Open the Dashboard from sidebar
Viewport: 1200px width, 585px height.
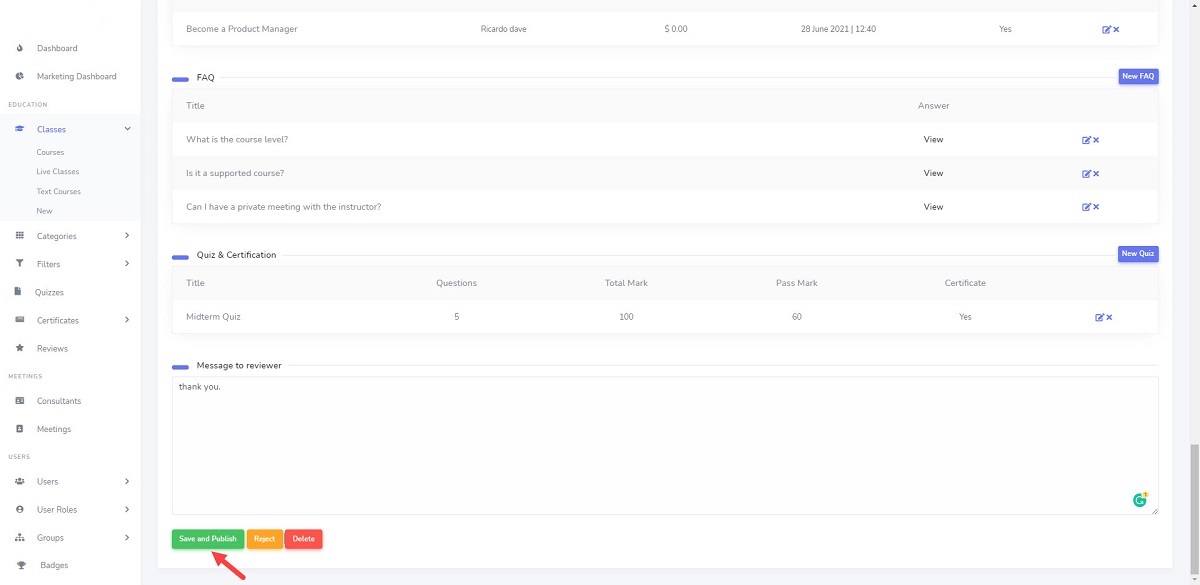57,48
